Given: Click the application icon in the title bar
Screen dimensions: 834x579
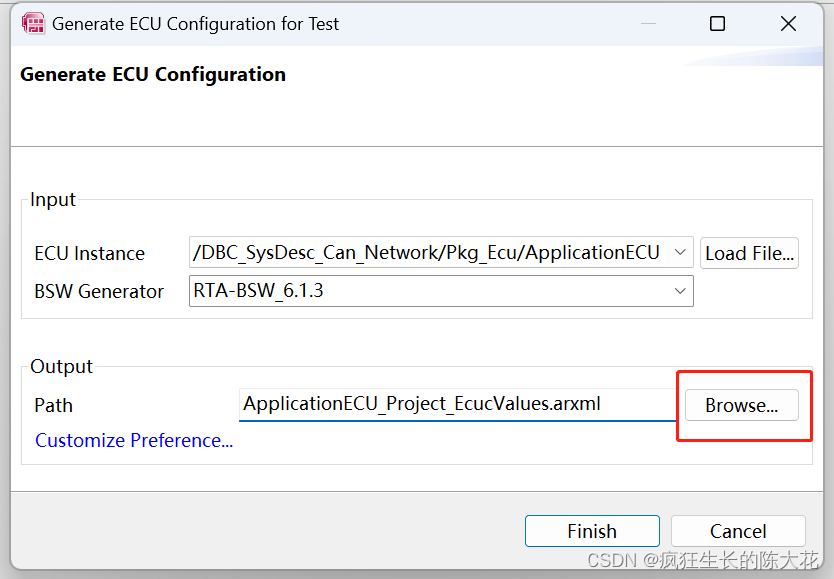Looking at the screenshot, I should coord(33,23).
